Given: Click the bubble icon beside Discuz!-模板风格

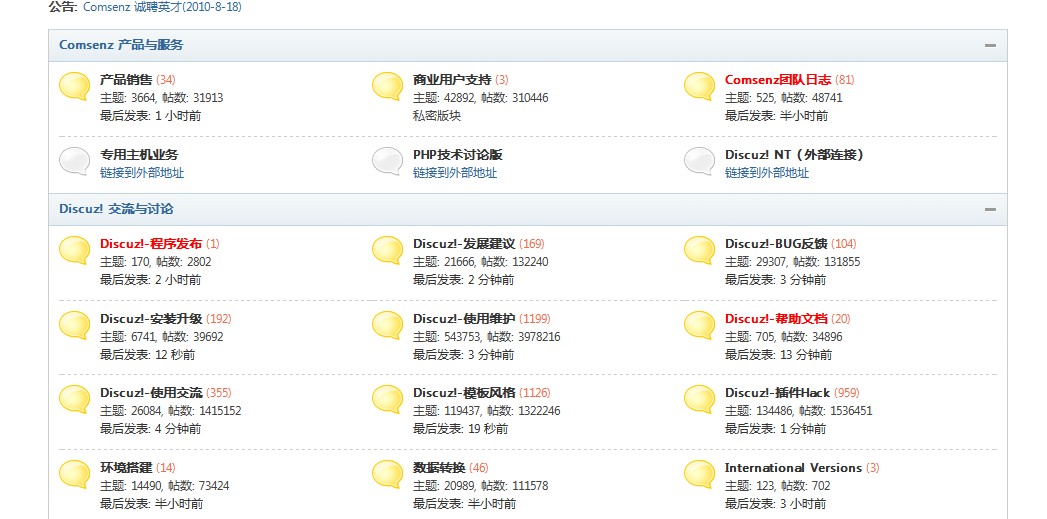Looking at the screenshot, I should click(387, 399).
